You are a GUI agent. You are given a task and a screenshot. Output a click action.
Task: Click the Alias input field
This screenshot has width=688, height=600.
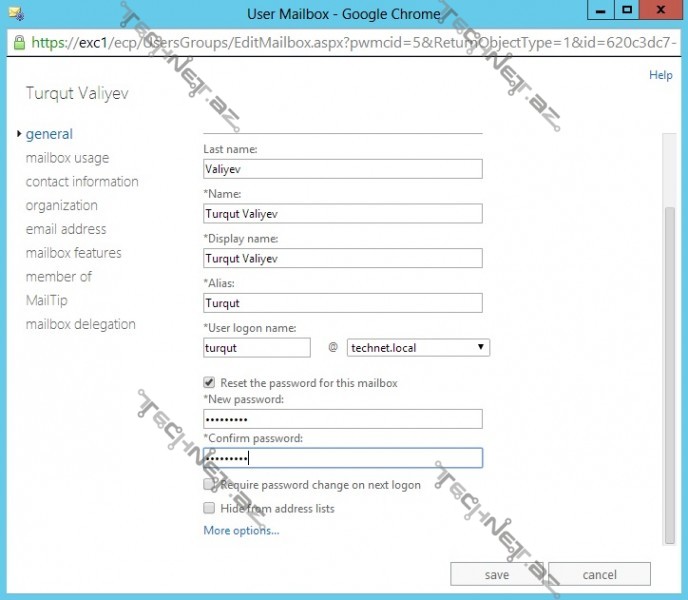(342, 303)
